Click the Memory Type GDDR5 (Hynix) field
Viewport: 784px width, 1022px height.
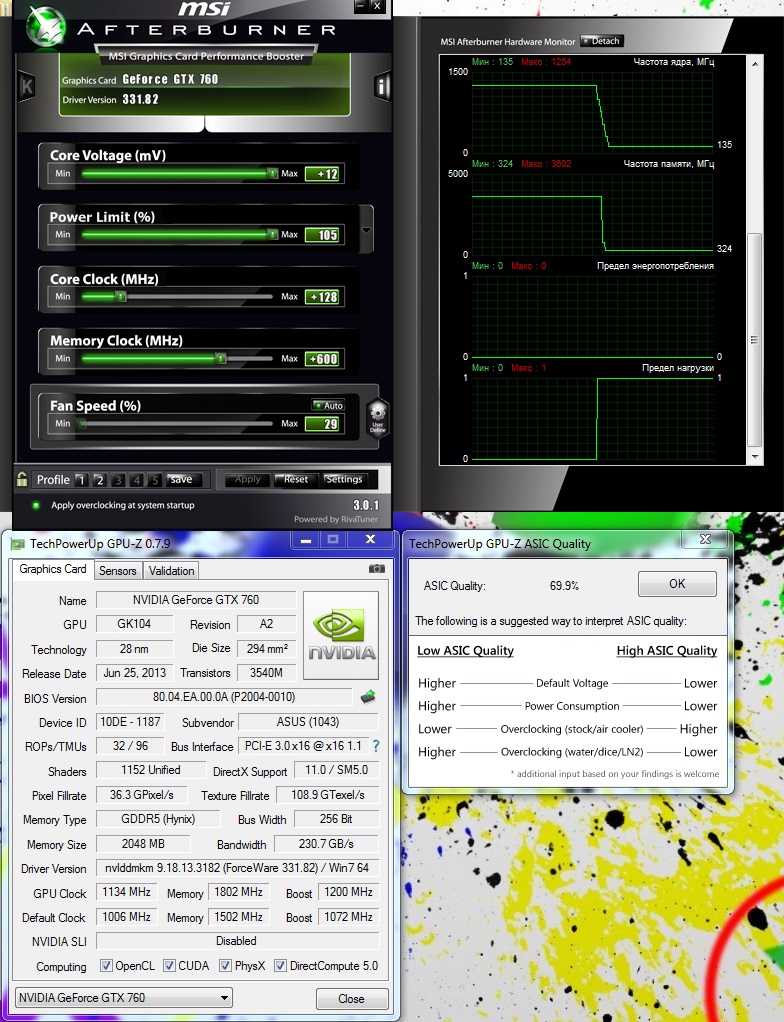click(x=158, y=819)
